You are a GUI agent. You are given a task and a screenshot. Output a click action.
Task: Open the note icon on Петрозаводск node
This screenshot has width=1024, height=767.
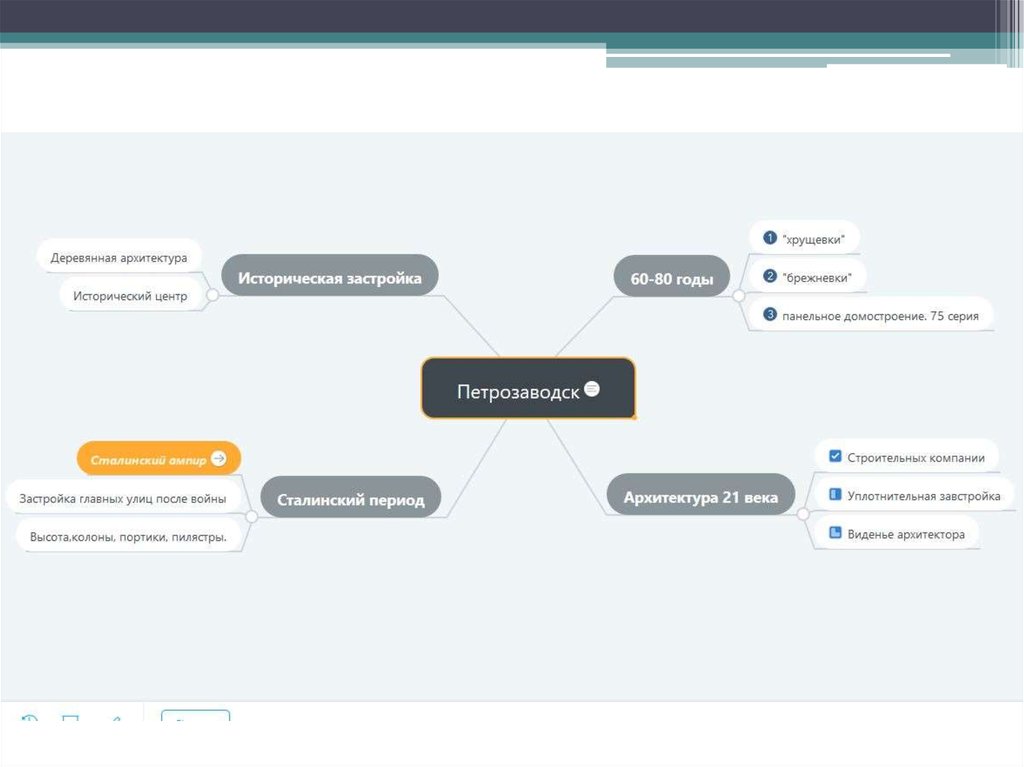592,389
